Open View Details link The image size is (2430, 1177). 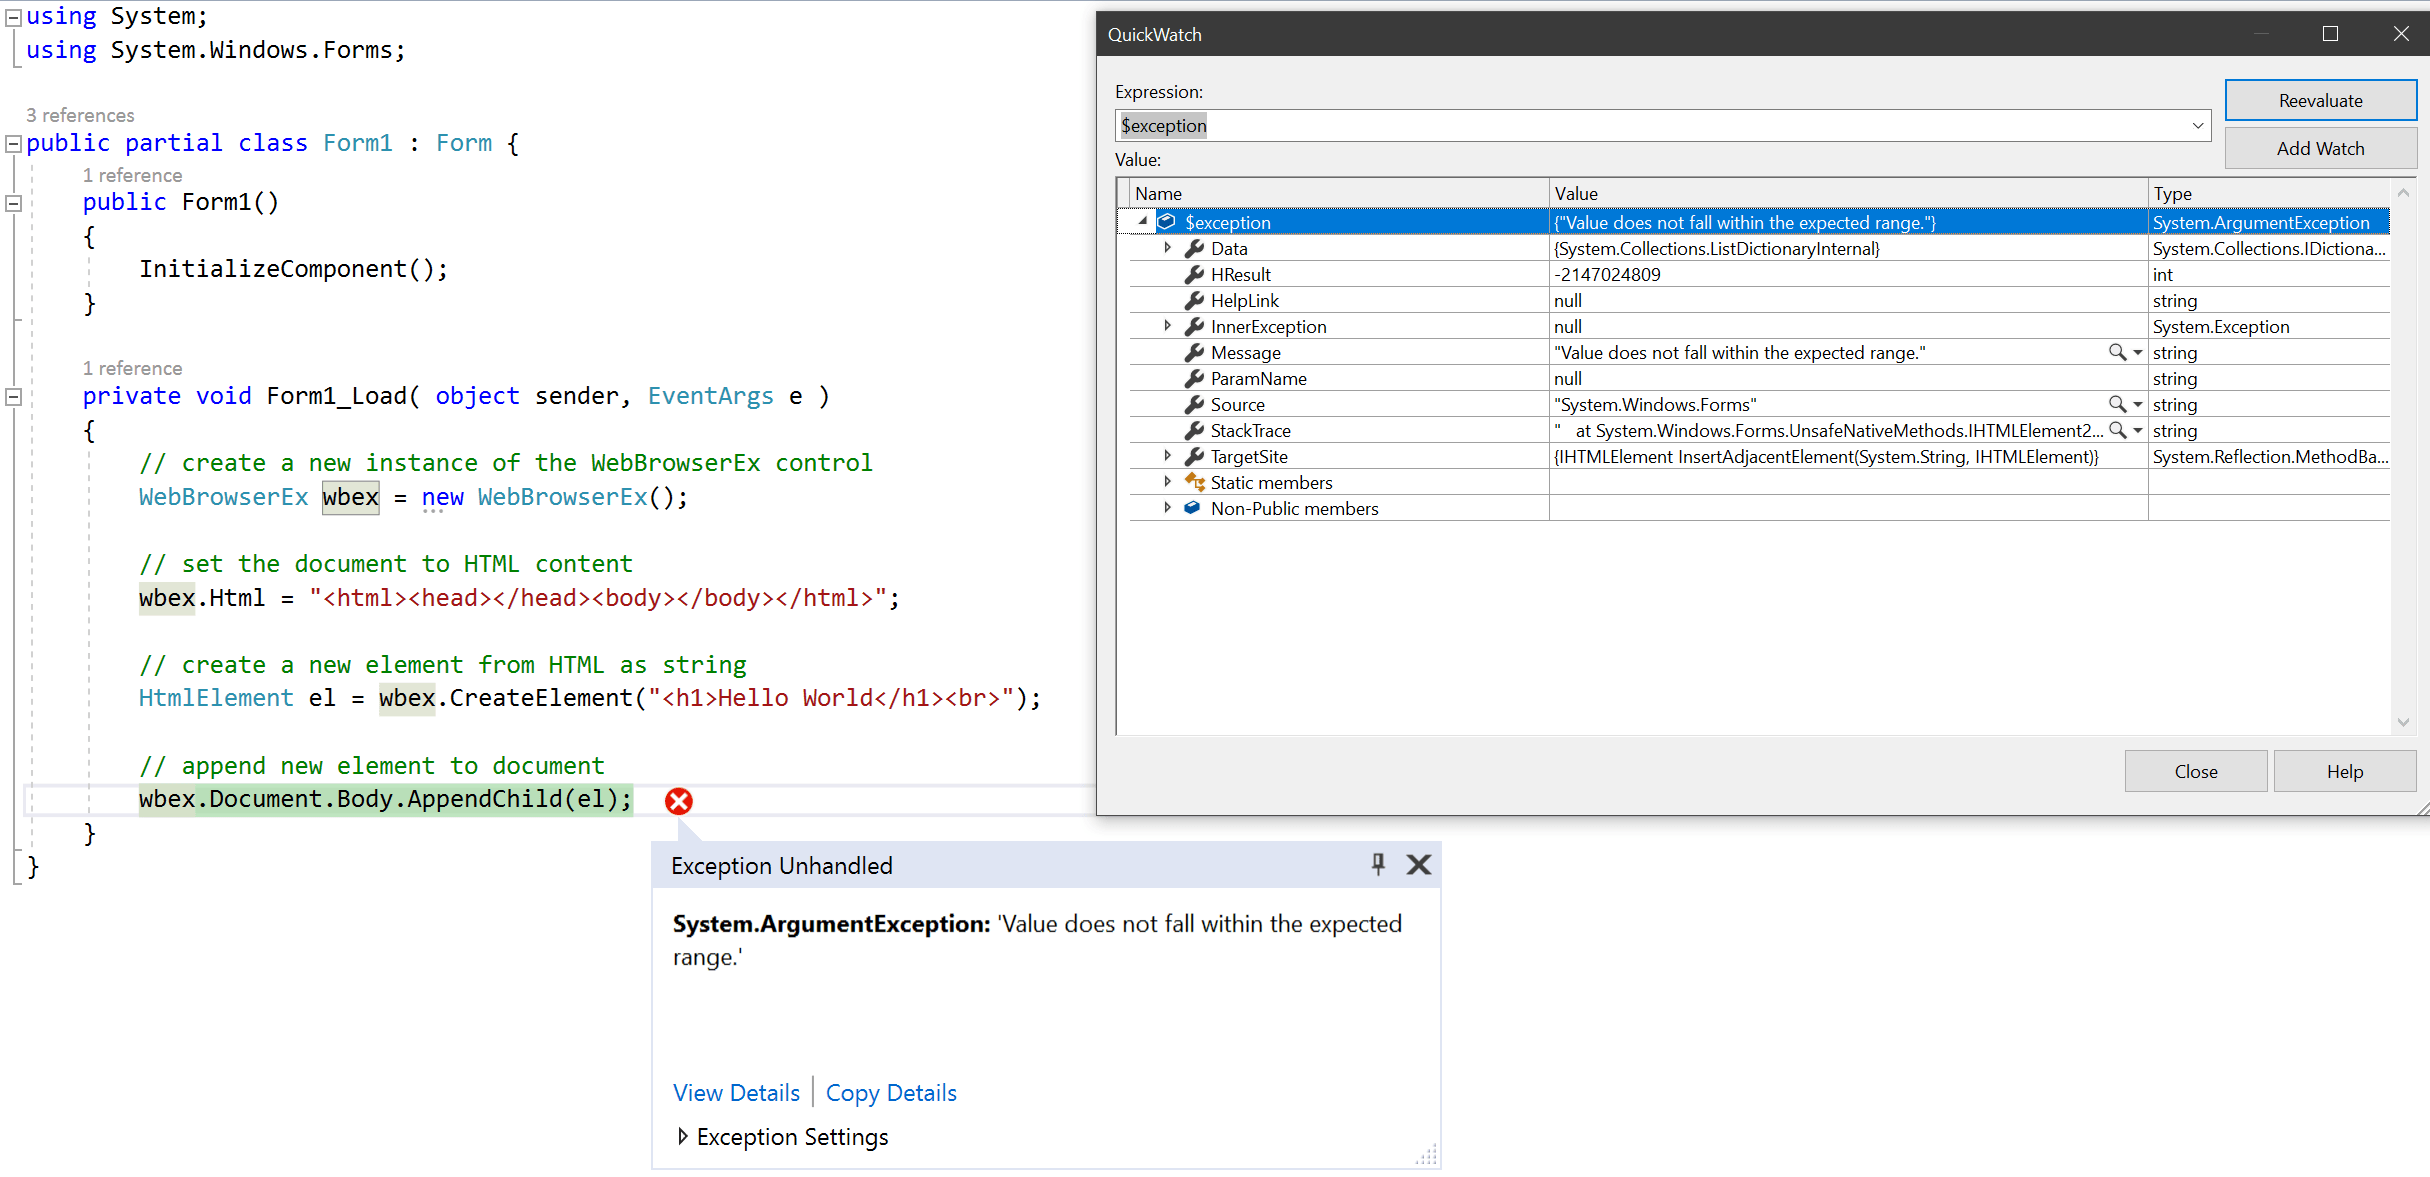click(736, 1092)
